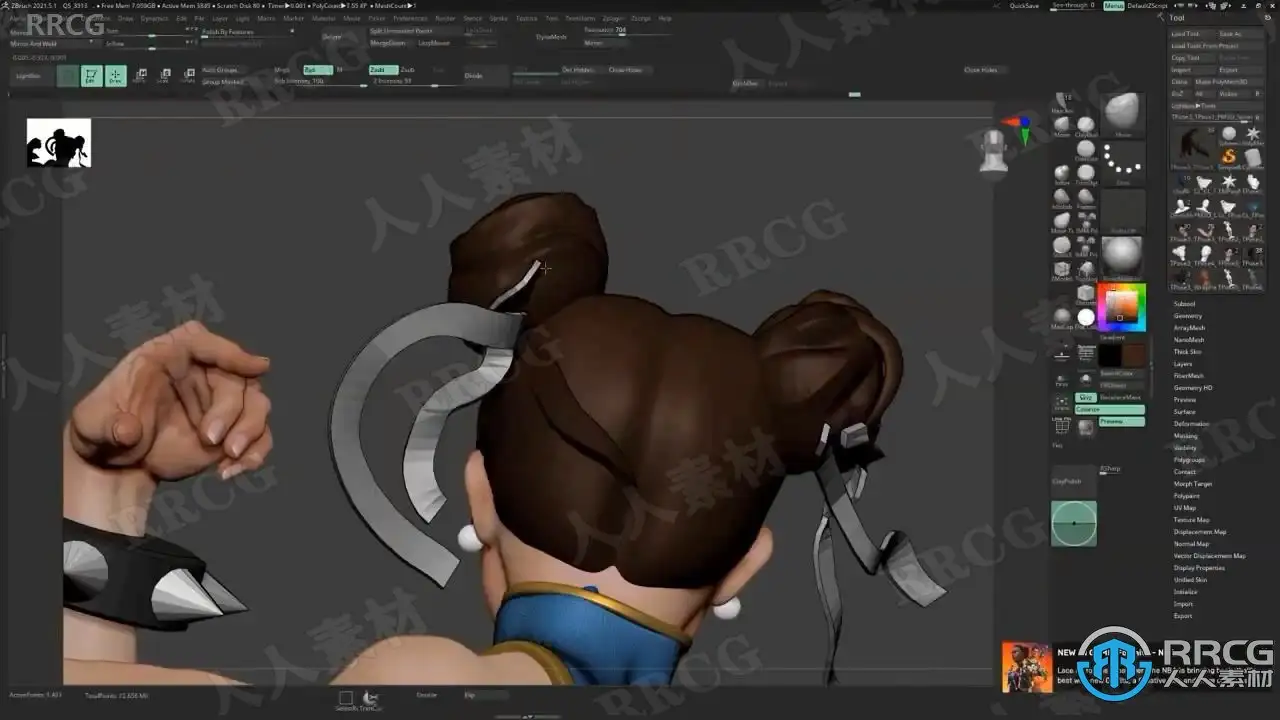Screen dimensions: 1280x720
Task: Toggle the Menus button
Action: 1114,6
